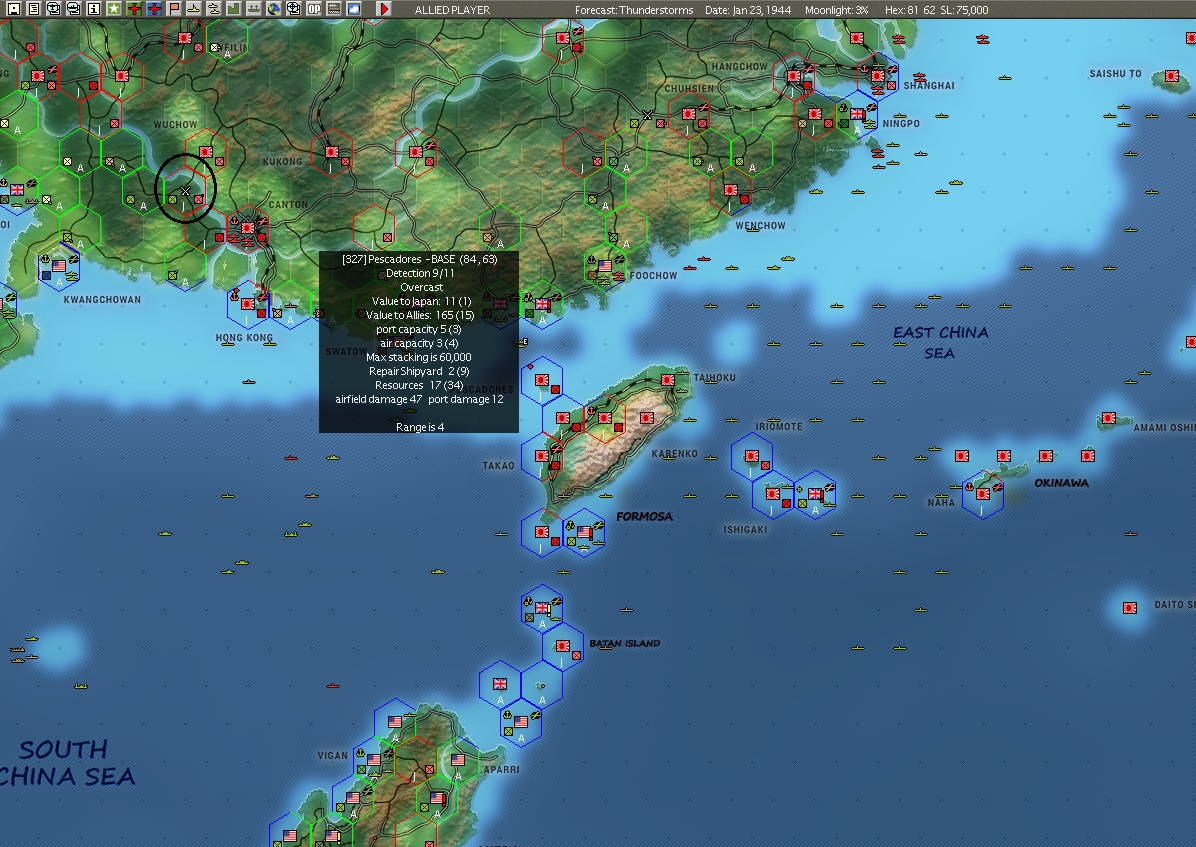Select the Hong Kong base hex
The image size is (1196, 847).
248,305
